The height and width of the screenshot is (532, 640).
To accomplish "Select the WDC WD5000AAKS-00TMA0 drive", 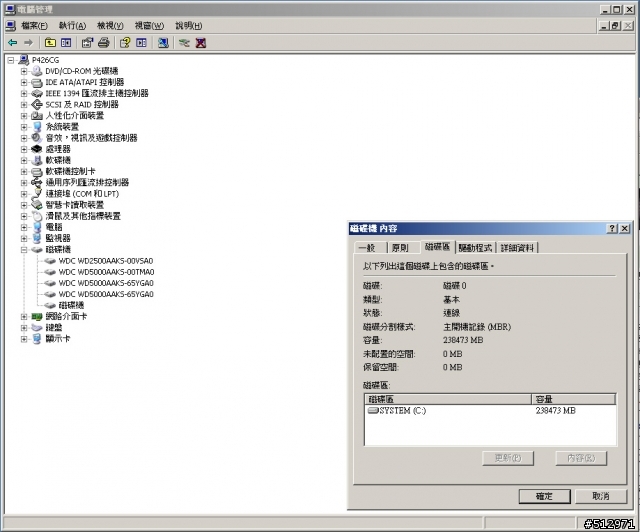I will pos(105,272).
